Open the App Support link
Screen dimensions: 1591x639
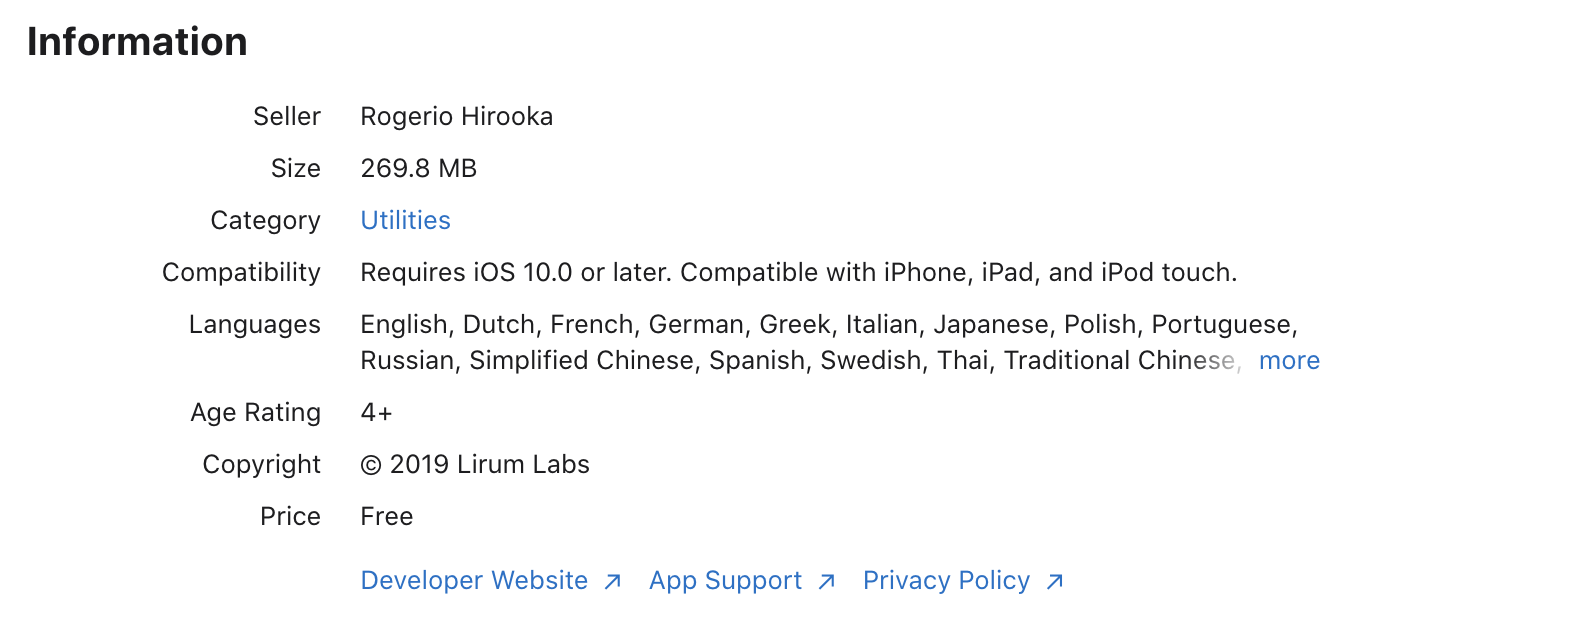[725, 580]
